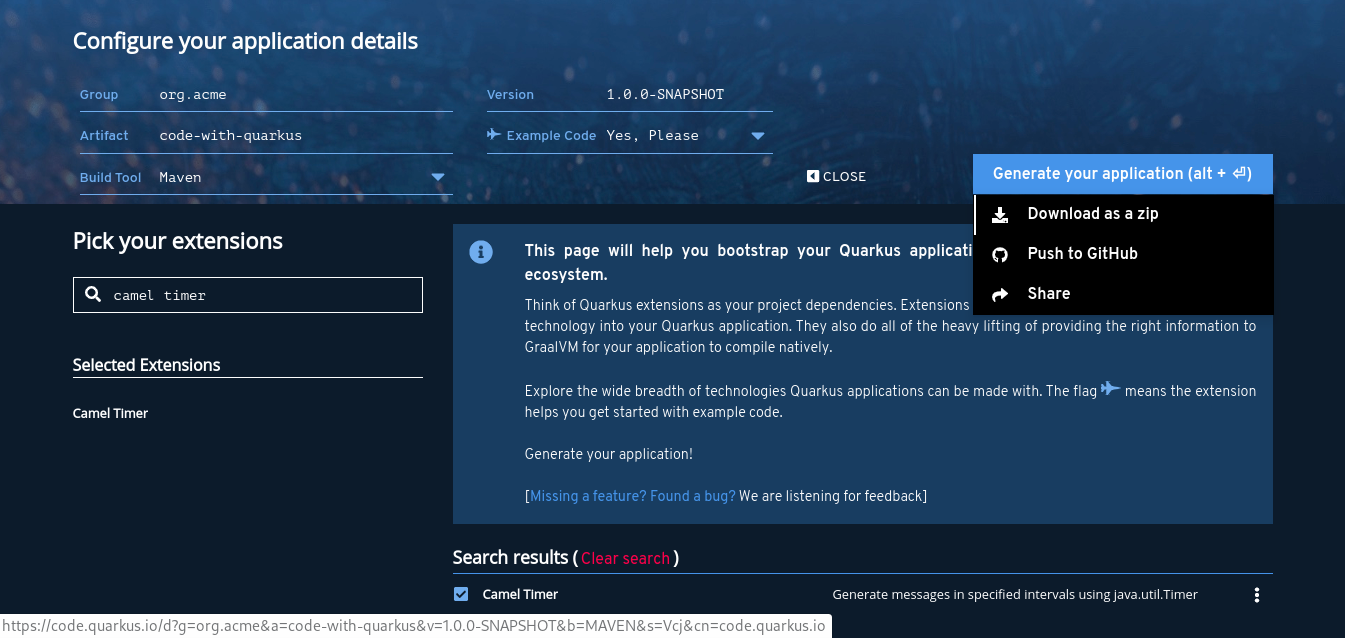1345x638 pixels.
Task: Click the blue info circle icon
Action: tap(481, 252)
